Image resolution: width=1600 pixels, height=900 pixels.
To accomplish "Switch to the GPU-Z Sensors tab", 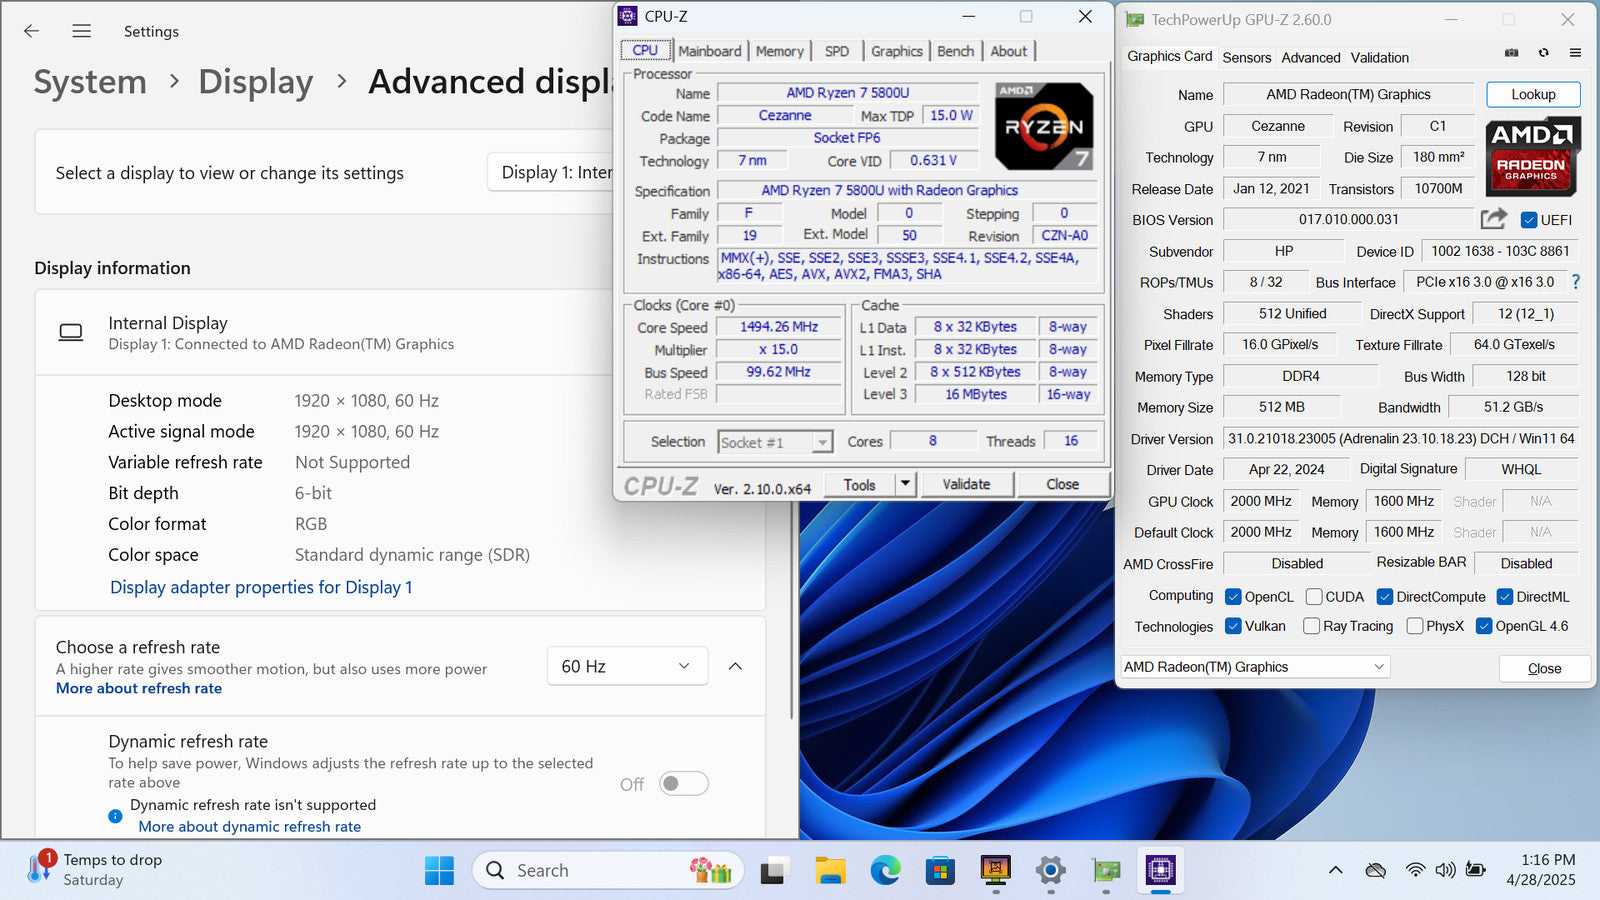I will pos(1247,58).
